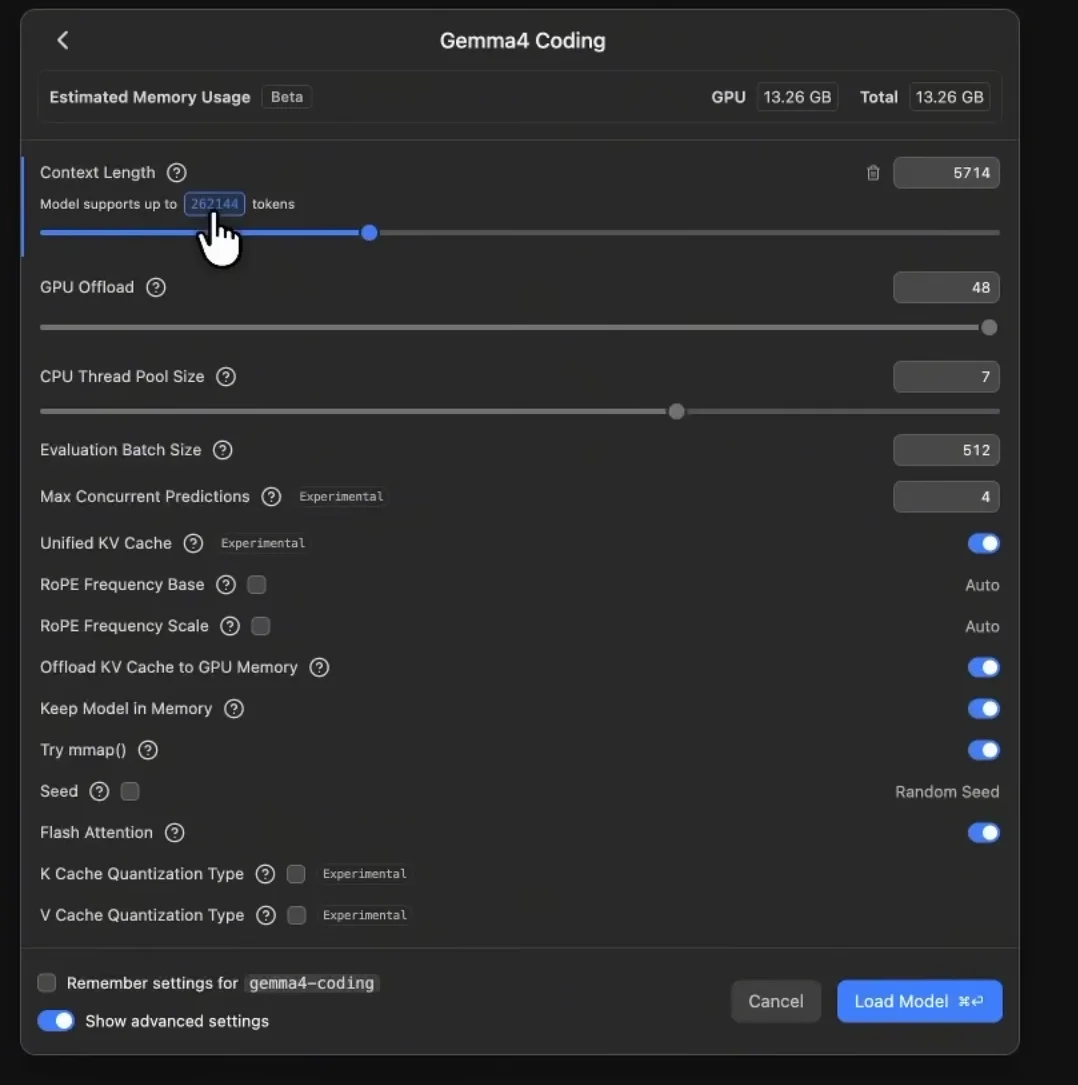
Task: Open Keep Model in Memory help icon
Action: pos(234,709)
